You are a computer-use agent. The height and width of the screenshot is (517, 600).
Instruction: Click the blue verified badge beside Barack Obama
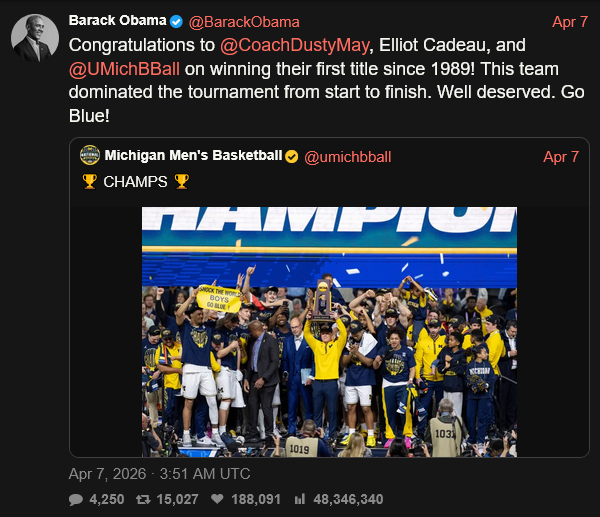(176, 21)
